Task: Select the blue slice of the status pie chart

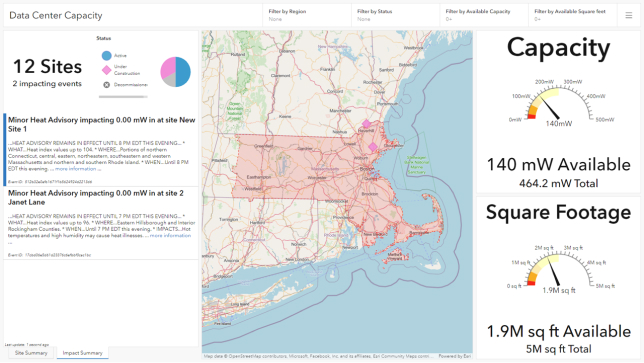Action: point(183,72)
